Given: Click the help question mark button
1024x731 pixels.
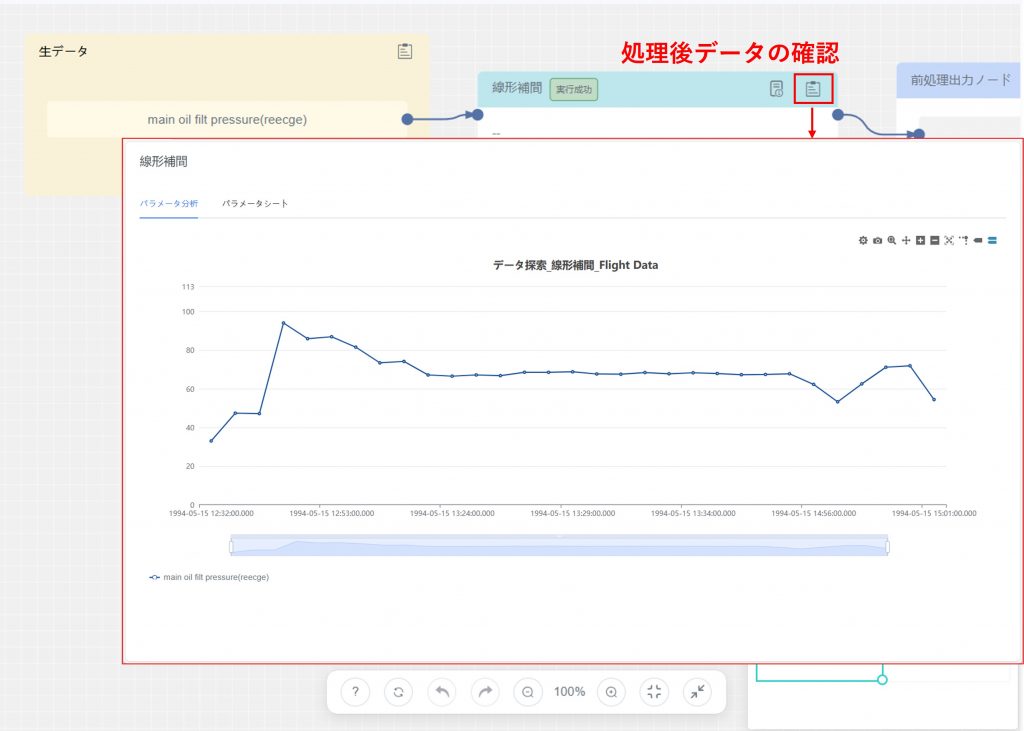Looking at the screenshot, I should click(355, 692).
